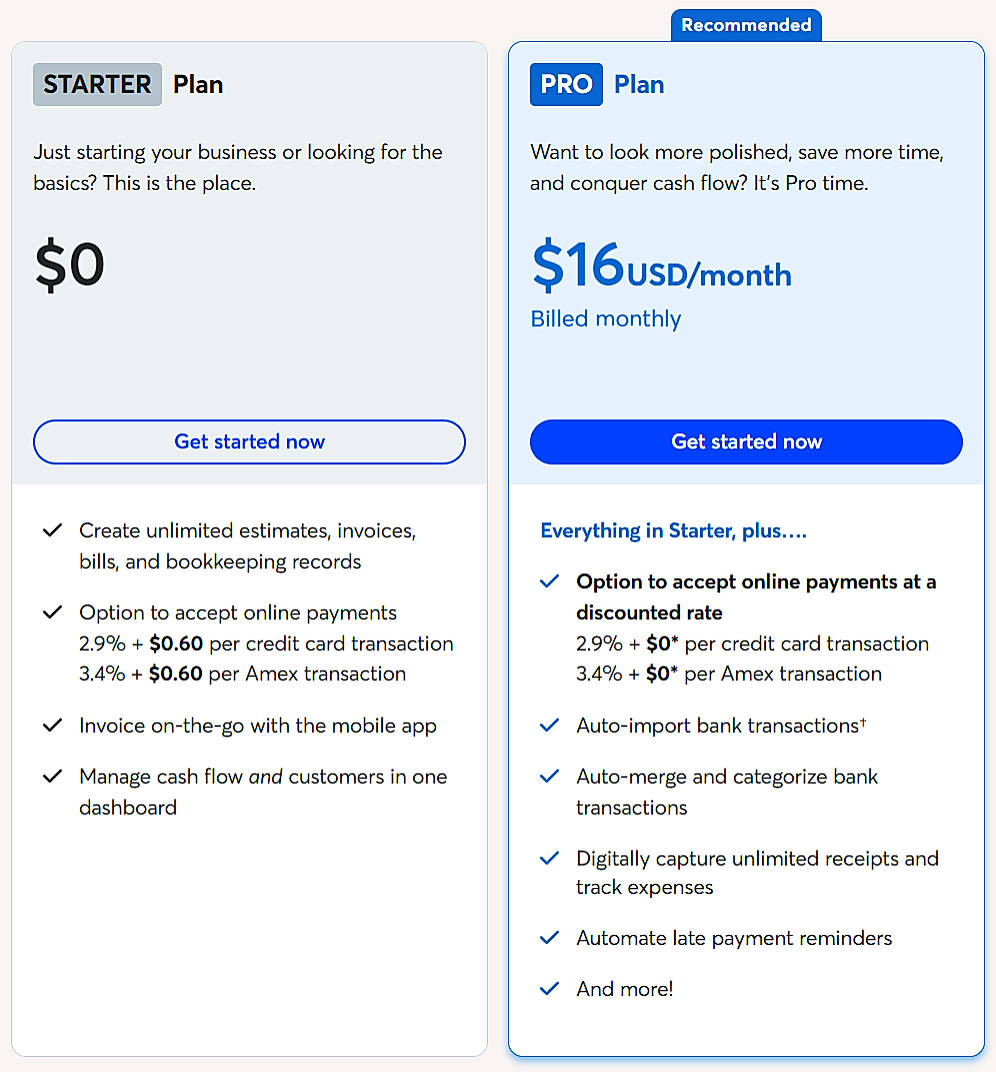Select the checkmark next to late payment reminders

(x=549, y=937)
